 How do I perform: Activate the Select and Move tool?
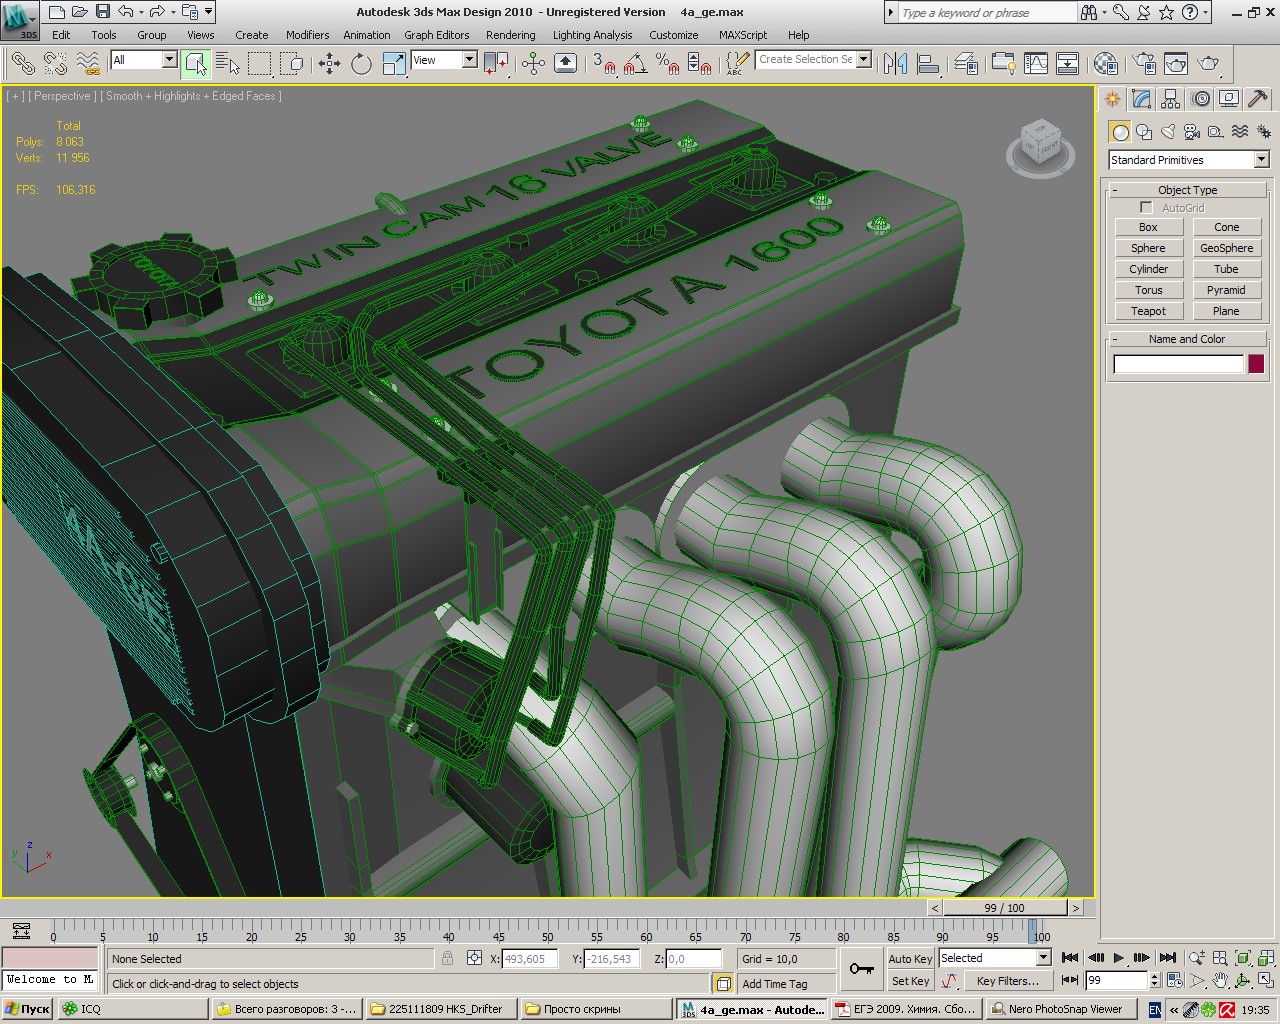329,63
